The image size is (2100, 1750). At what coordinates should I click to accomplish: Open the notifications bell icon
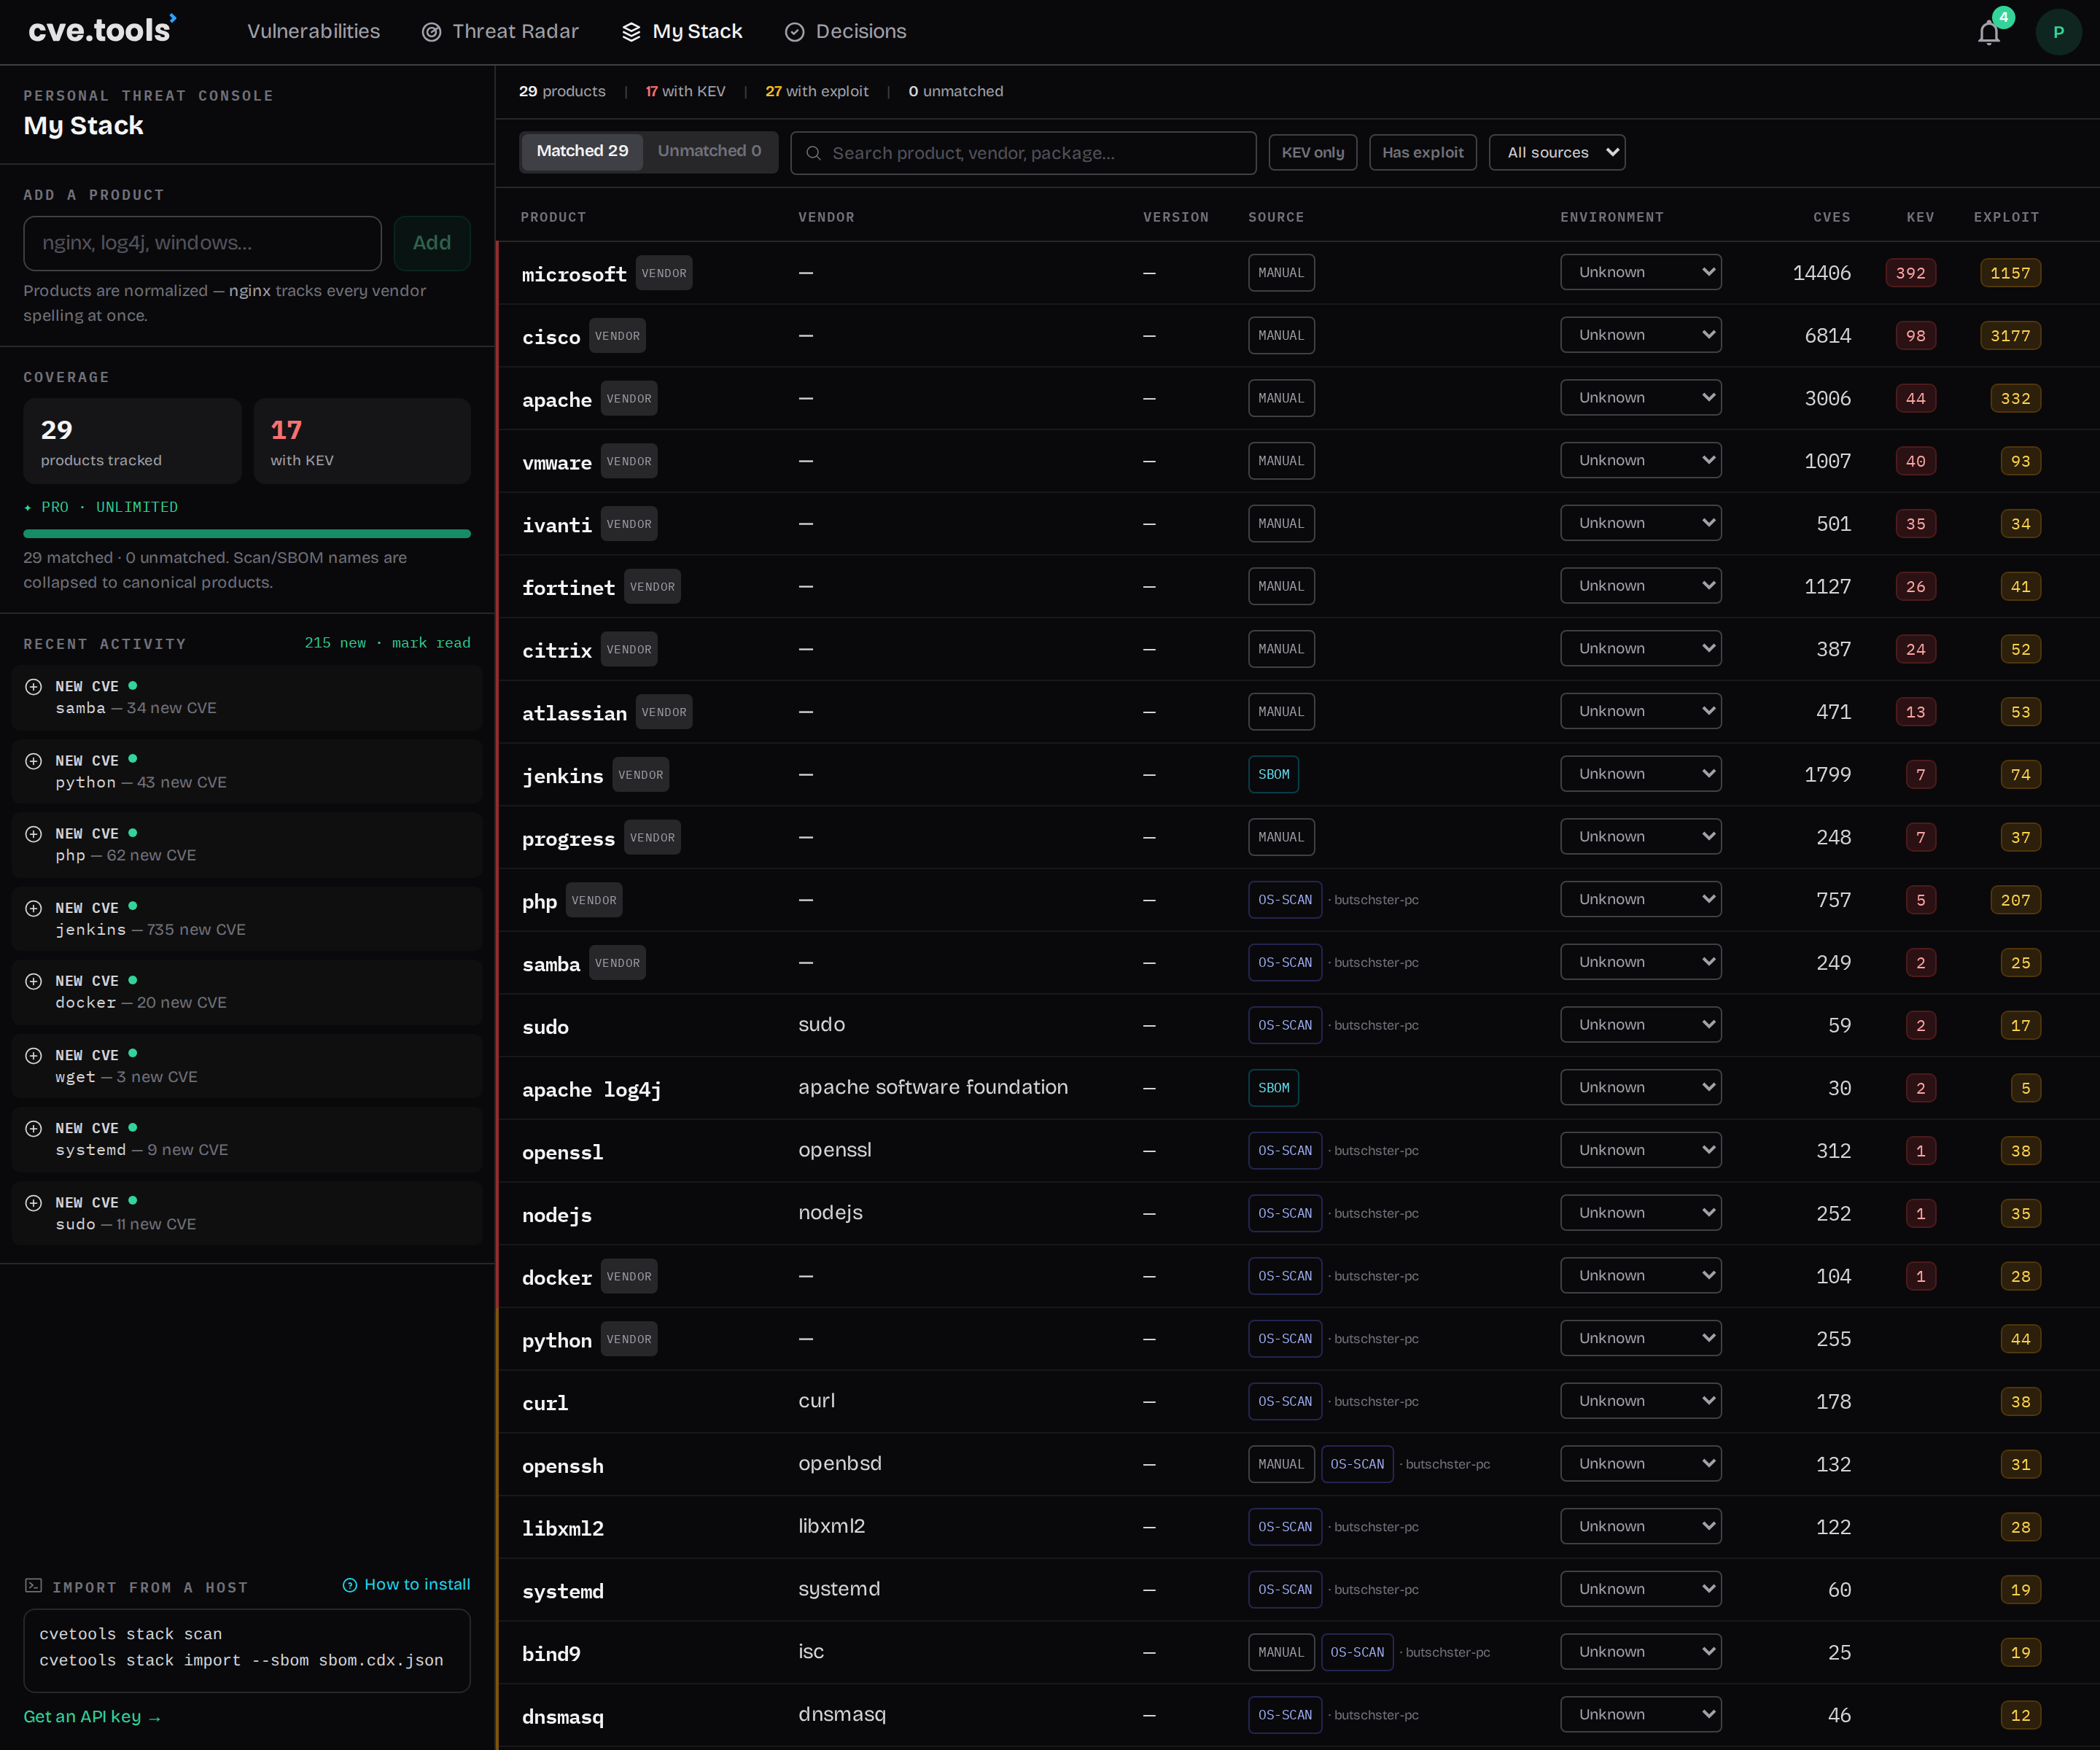1989,33
